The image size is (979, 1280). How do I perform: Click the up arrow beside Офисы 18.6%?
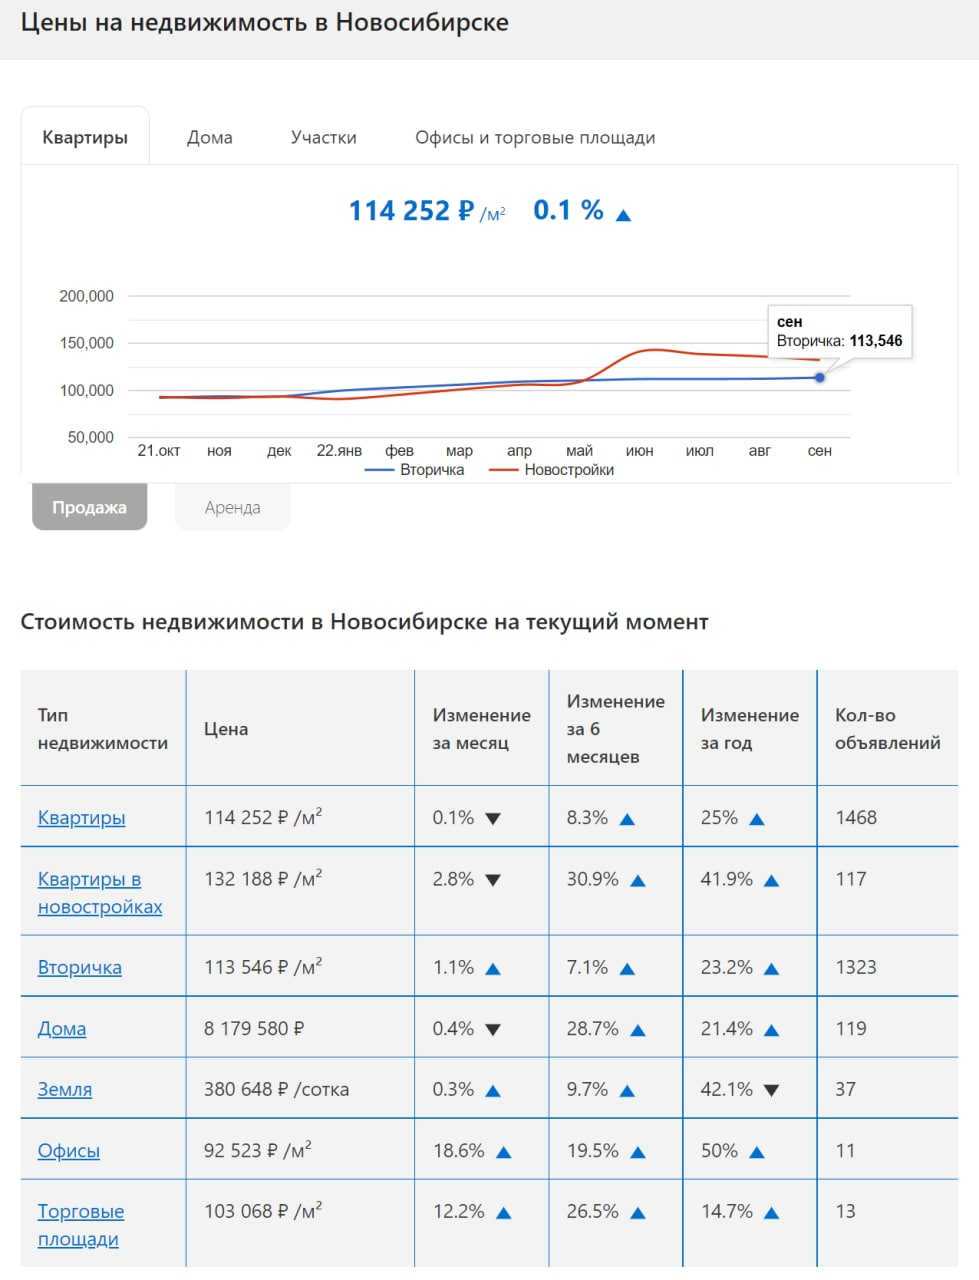pos(504,1152)
